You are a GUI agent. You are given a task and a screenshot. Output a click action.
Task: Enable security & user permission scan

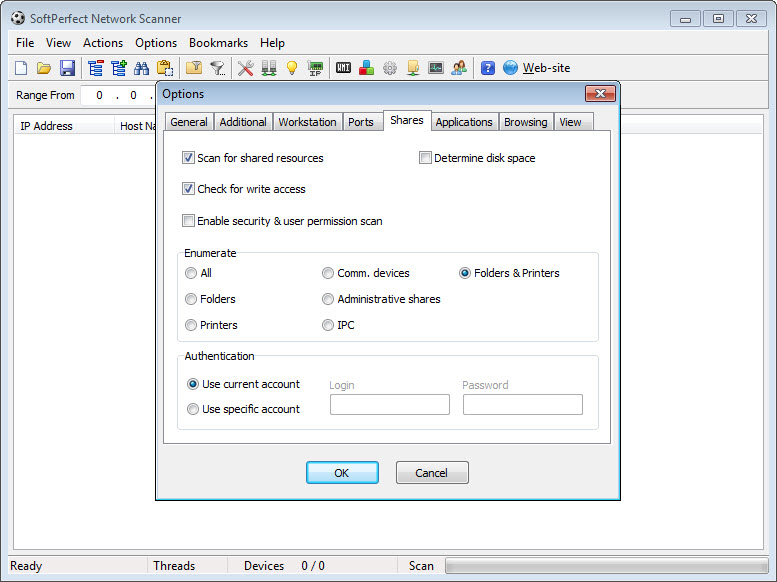click(188, 221)
